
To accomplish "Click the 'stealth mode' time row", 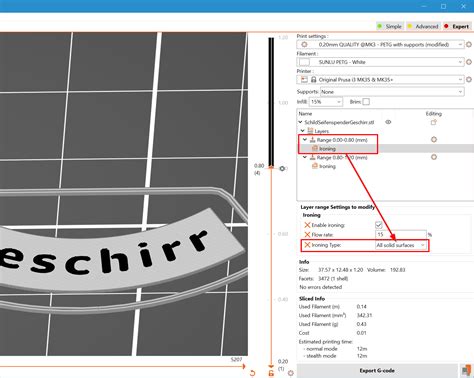I will 321,356.
